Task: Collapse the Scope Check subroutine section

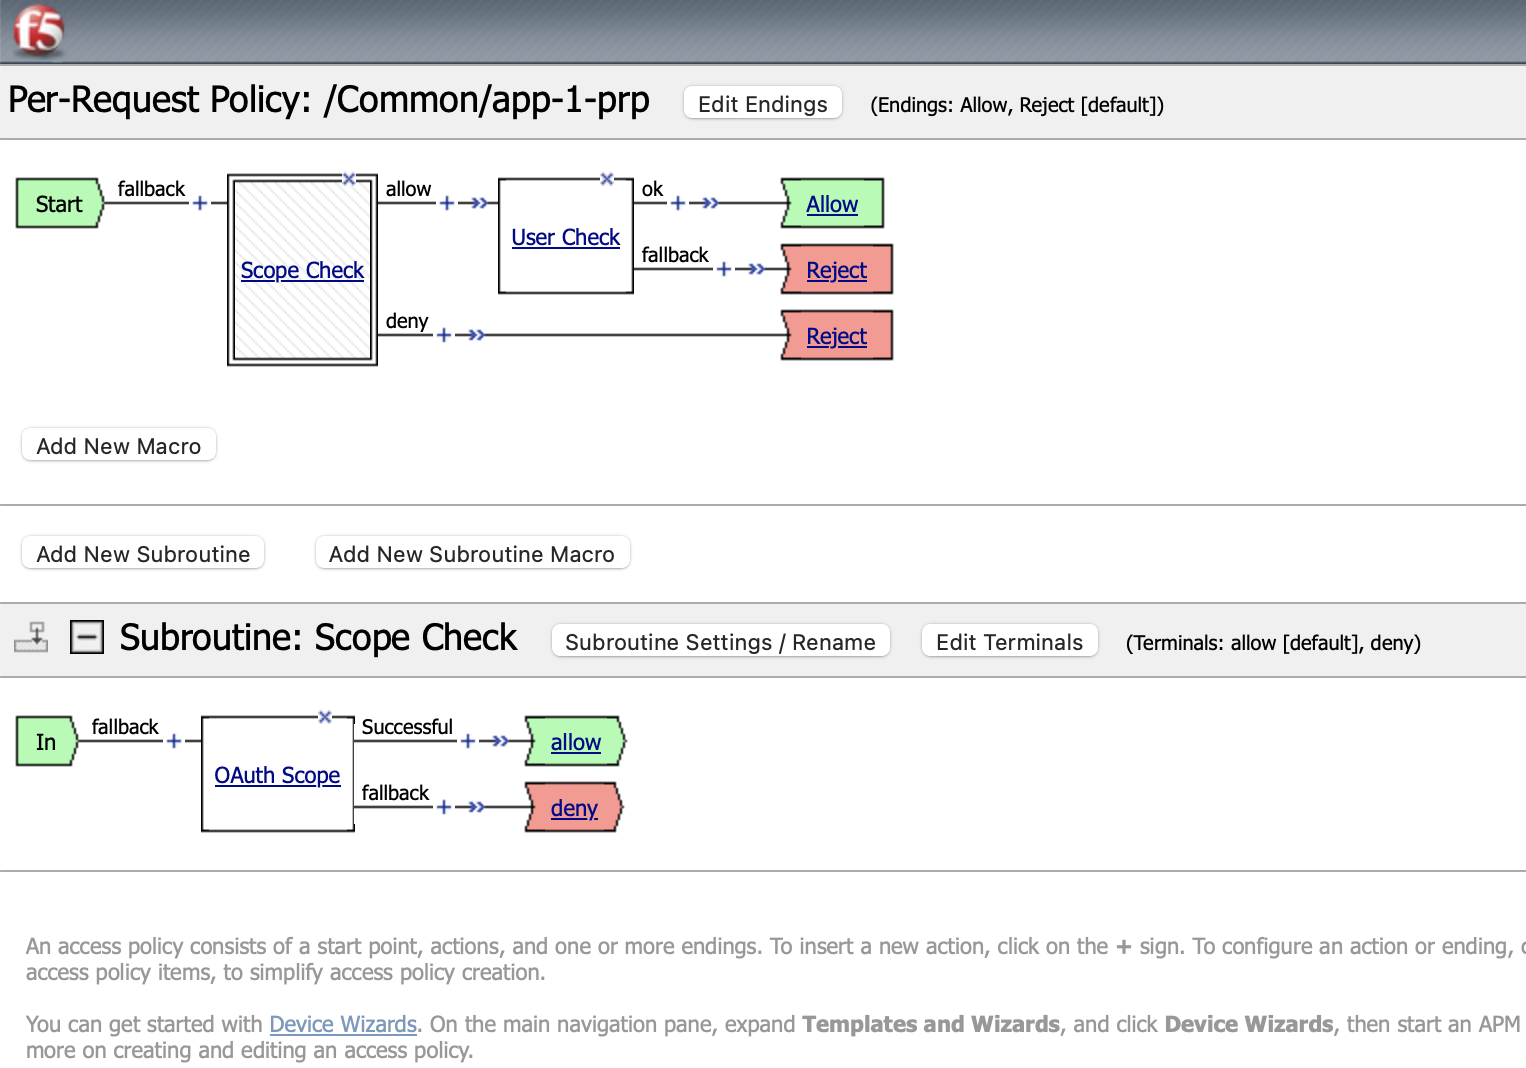Action: [87, 637]
